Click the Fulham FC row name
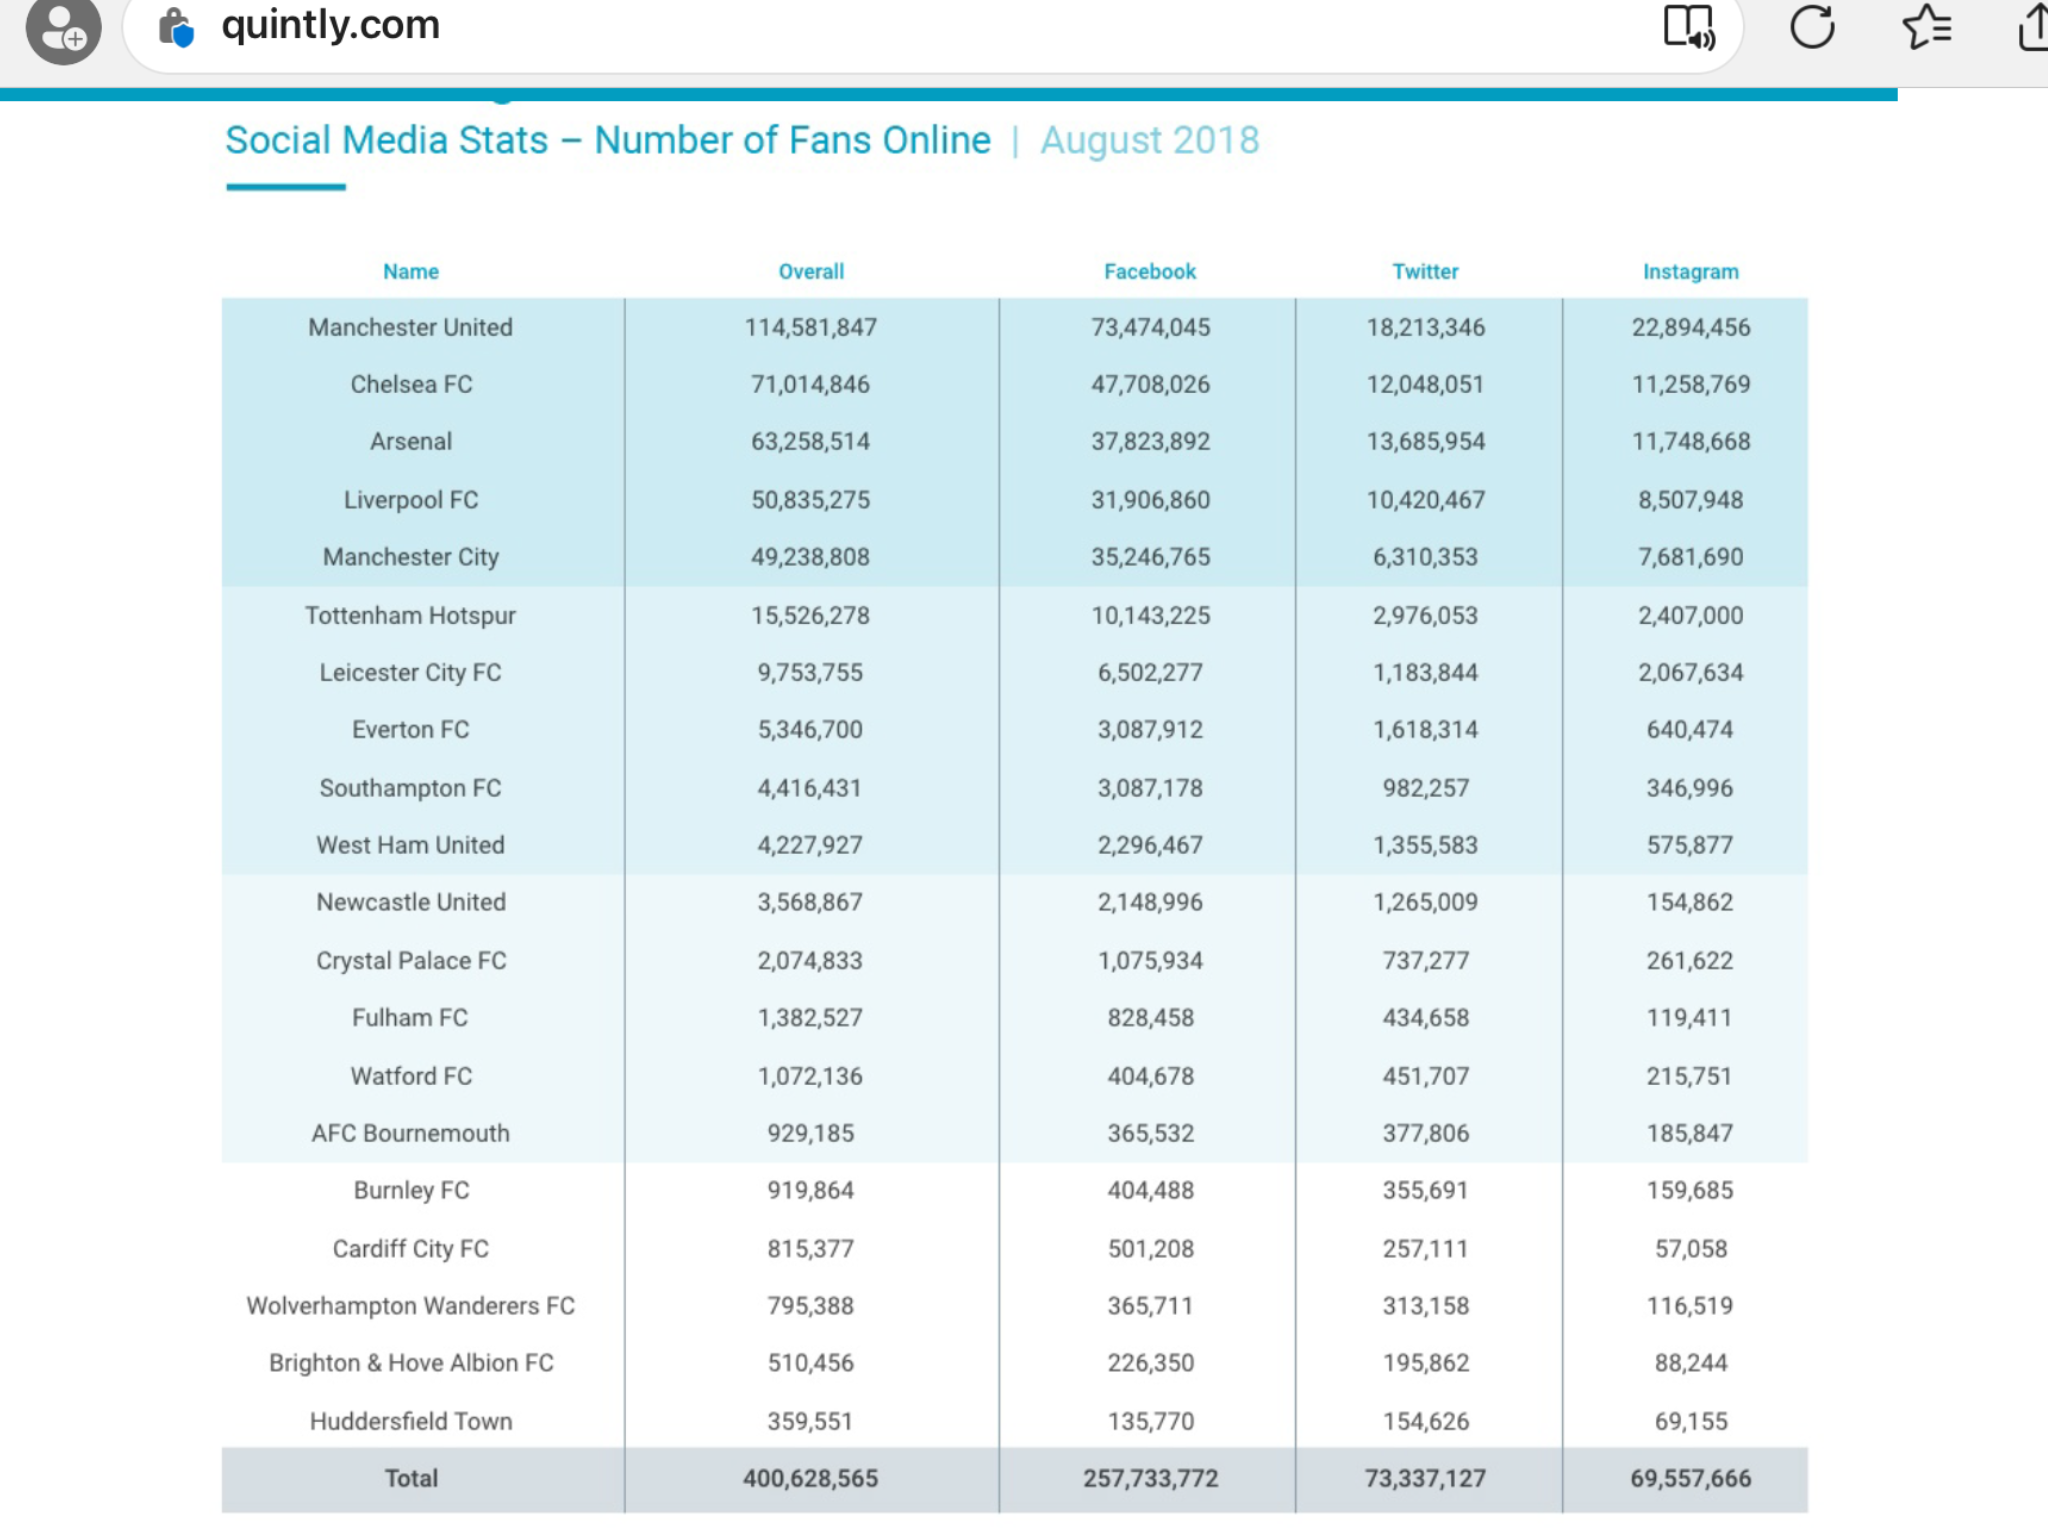Image resolution: width=2048 pixels, height=1536 pixels. pos(410,1017)
